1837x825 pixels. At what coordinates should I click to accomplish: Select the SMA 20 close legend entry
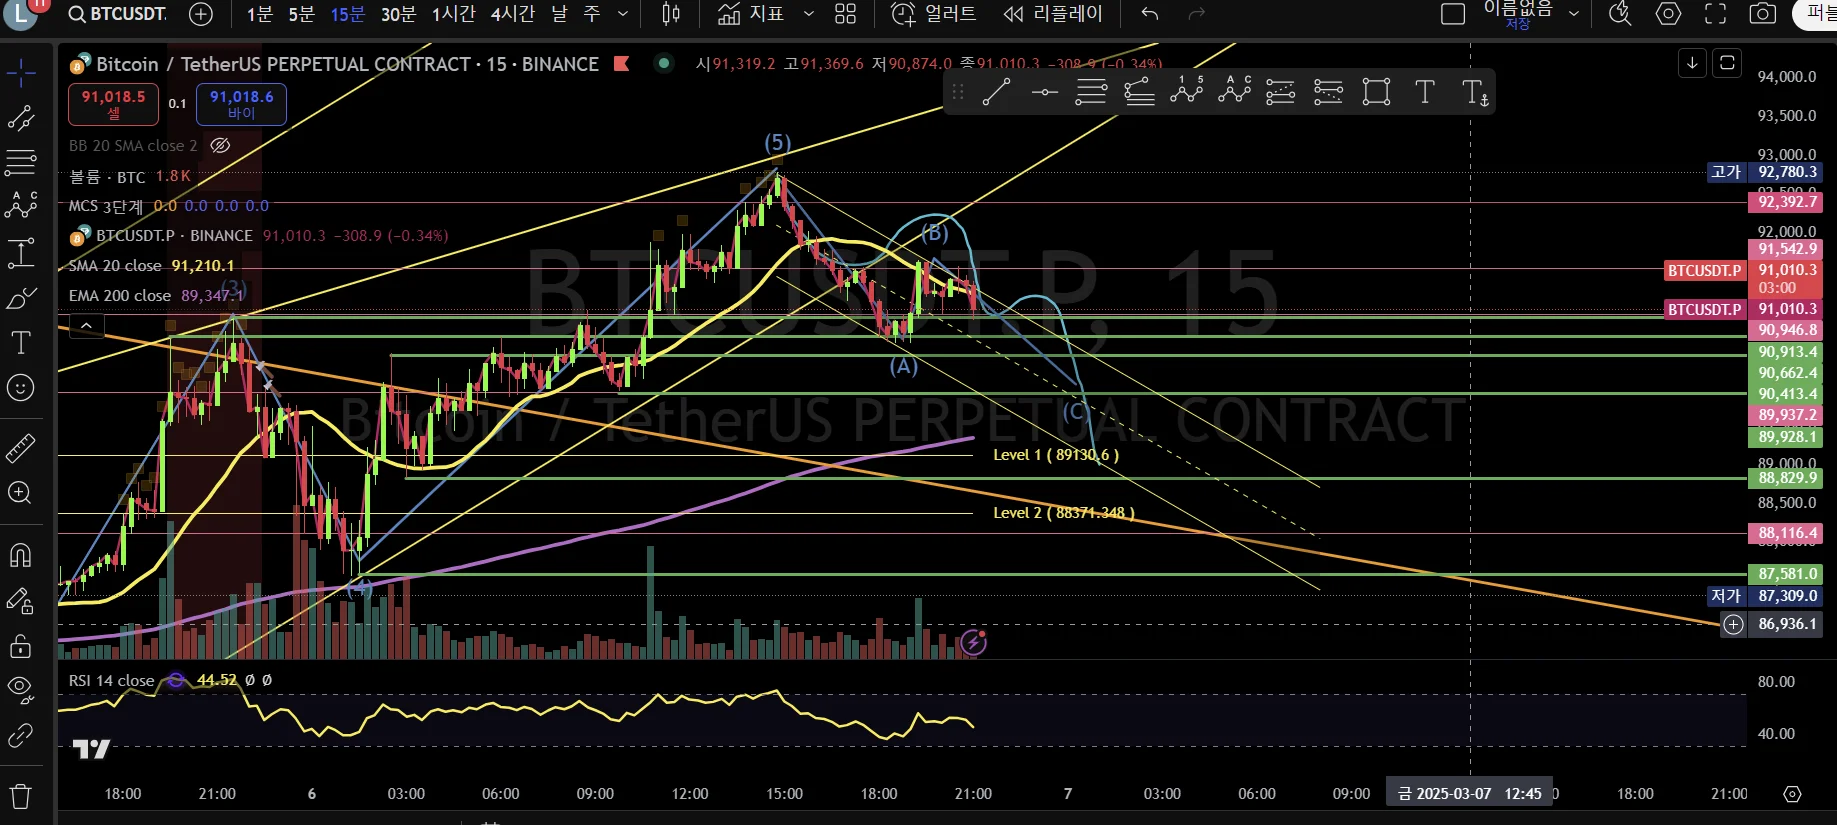coord(152,266)
